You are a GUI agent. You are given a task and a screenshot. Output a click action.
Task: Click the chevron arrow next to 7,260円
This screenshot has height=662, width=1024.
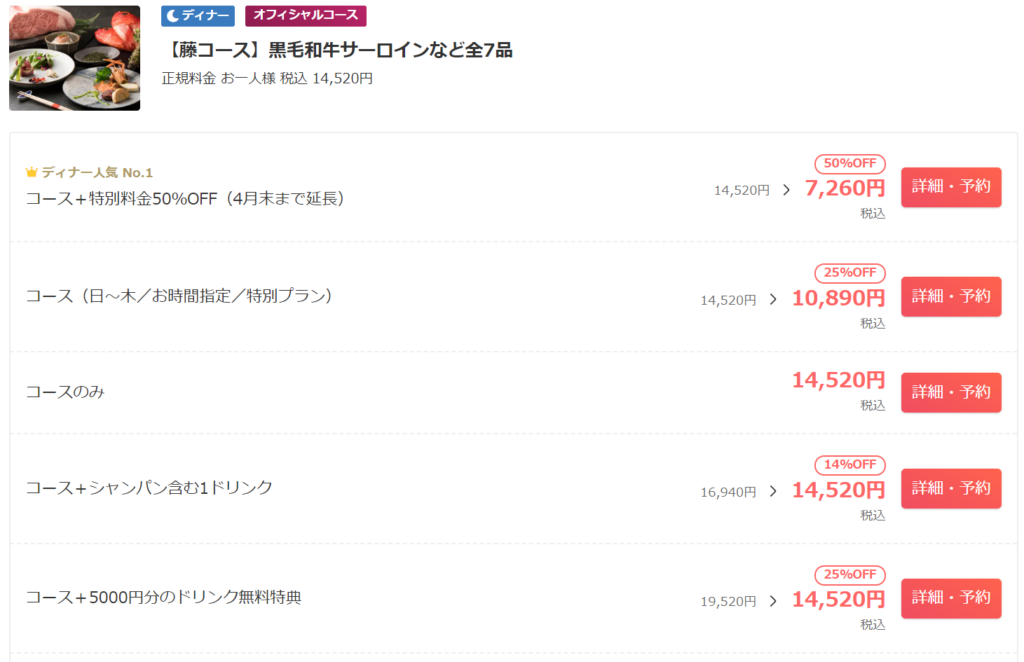[786, 189]
